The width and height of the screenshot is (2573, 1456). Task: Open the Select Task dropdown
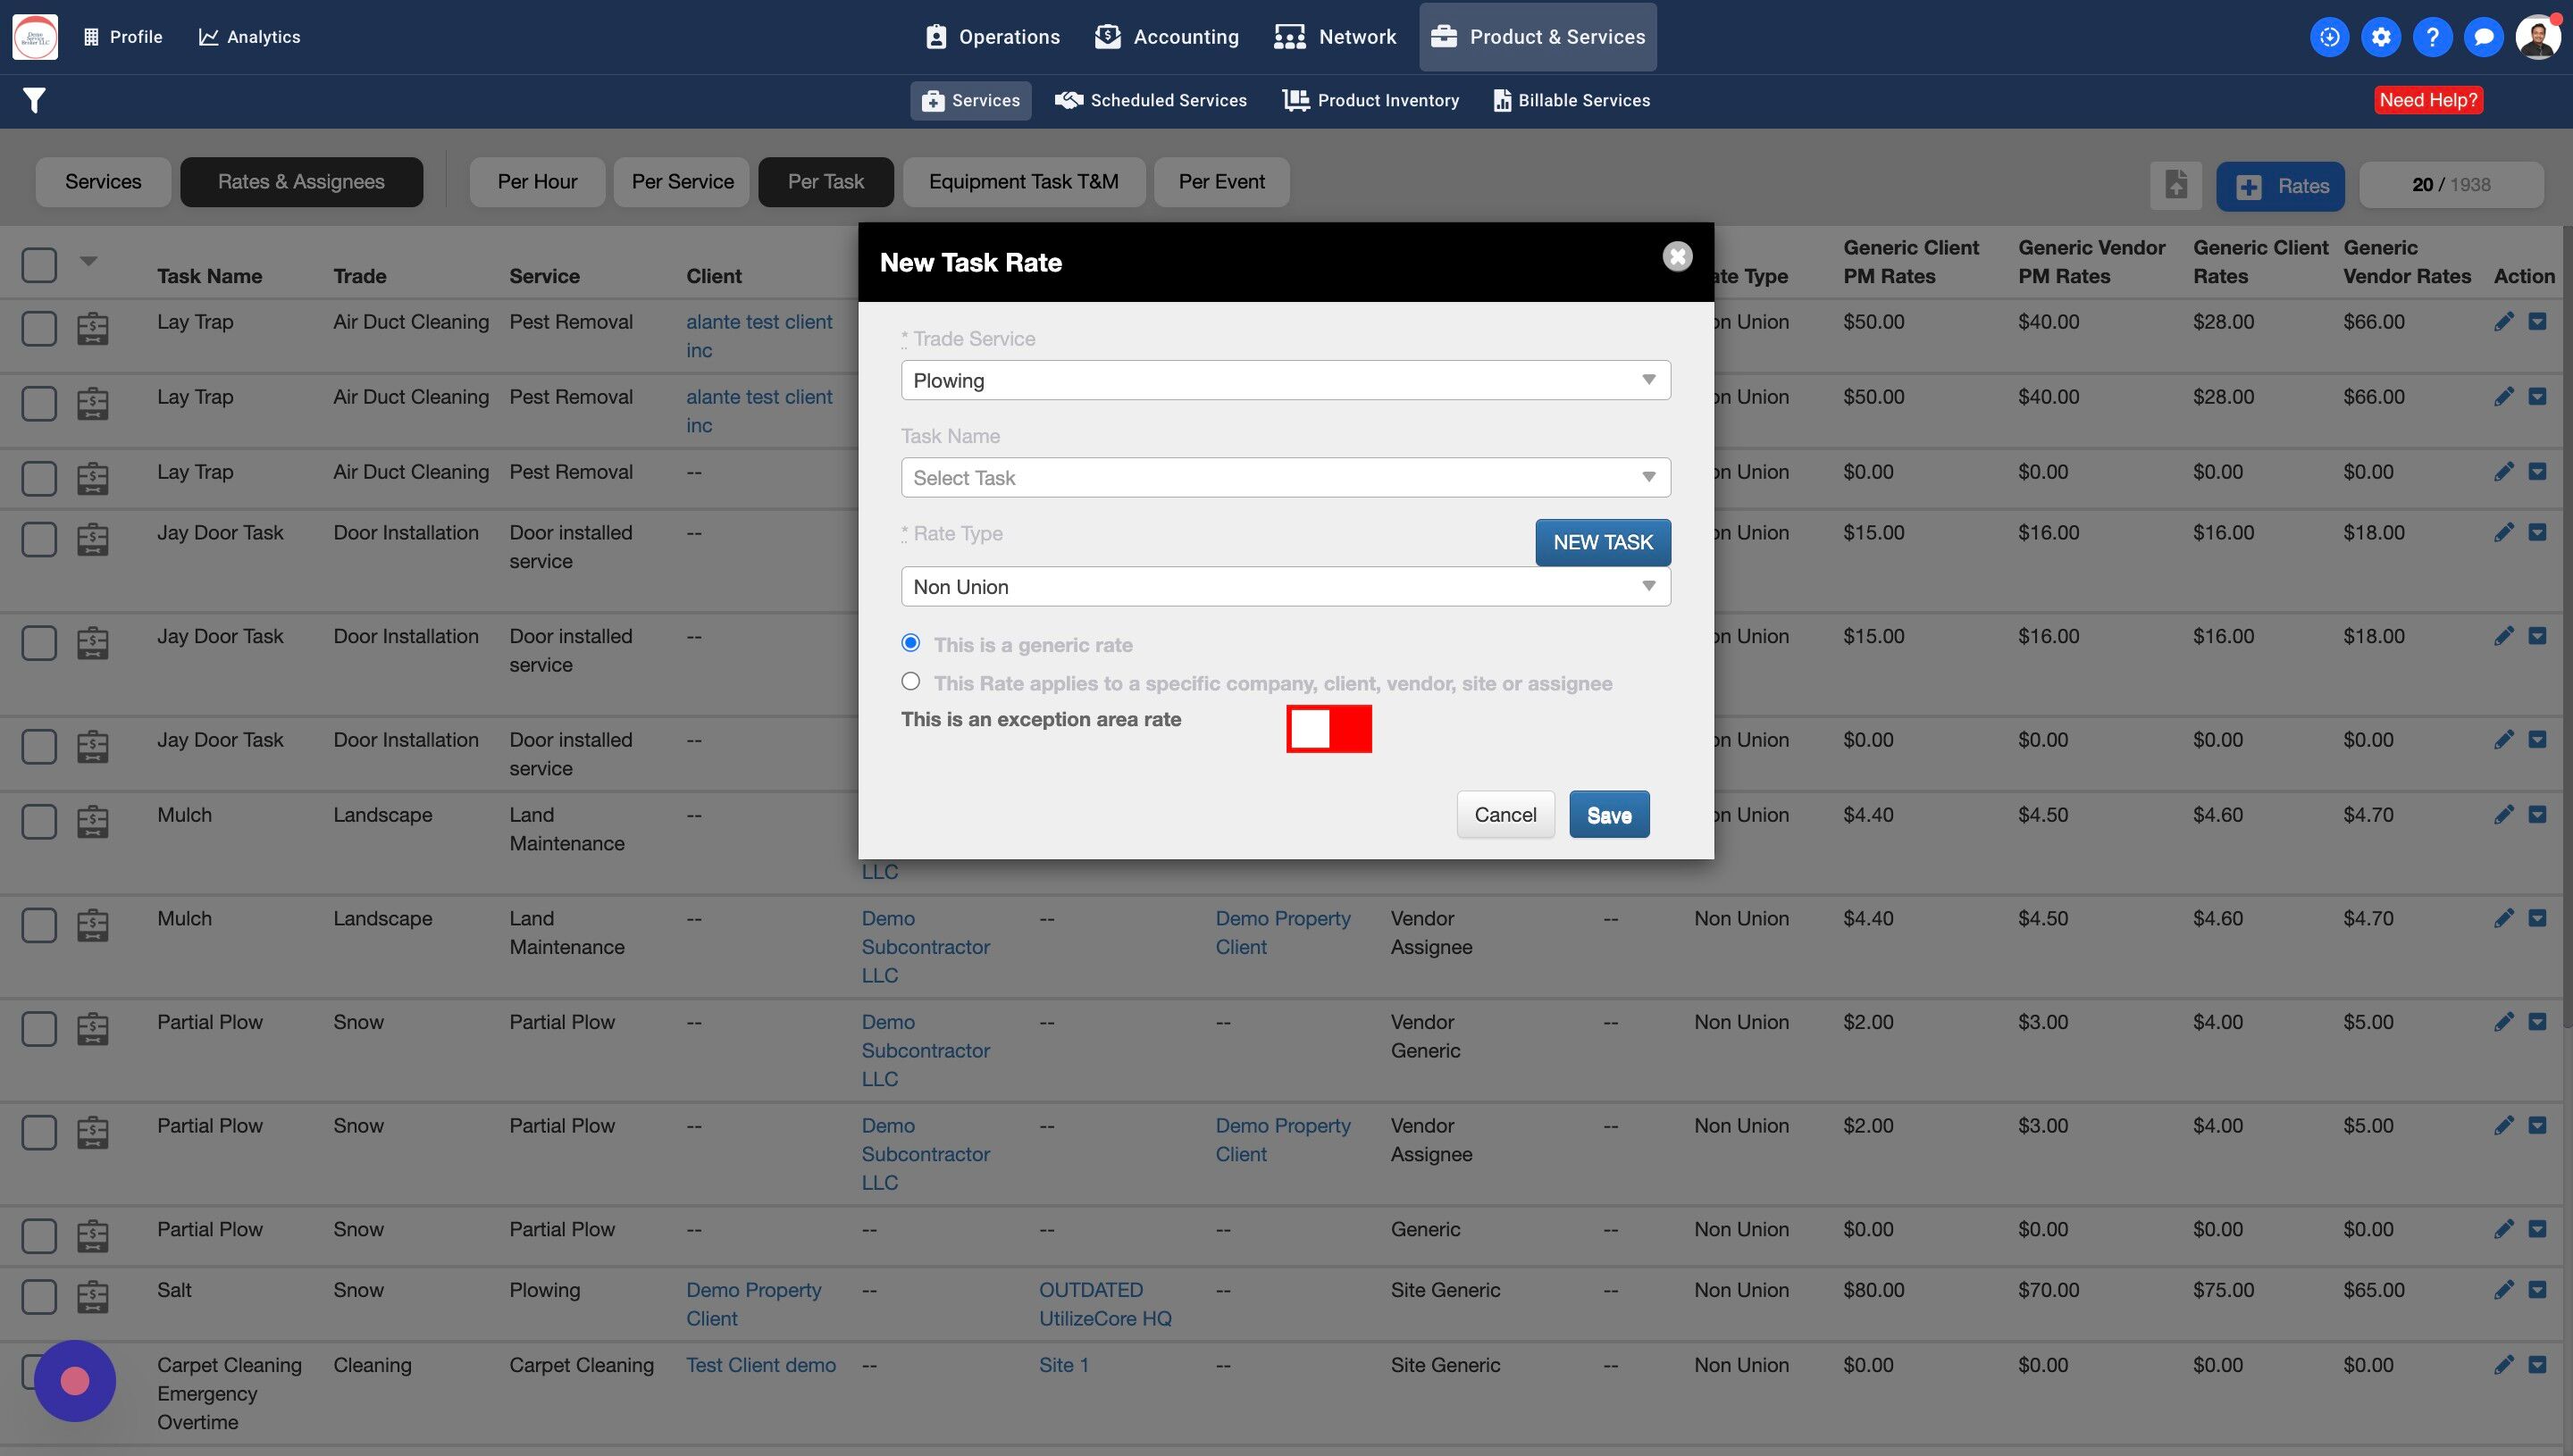pyautogui.click(x=1285, y=478)
